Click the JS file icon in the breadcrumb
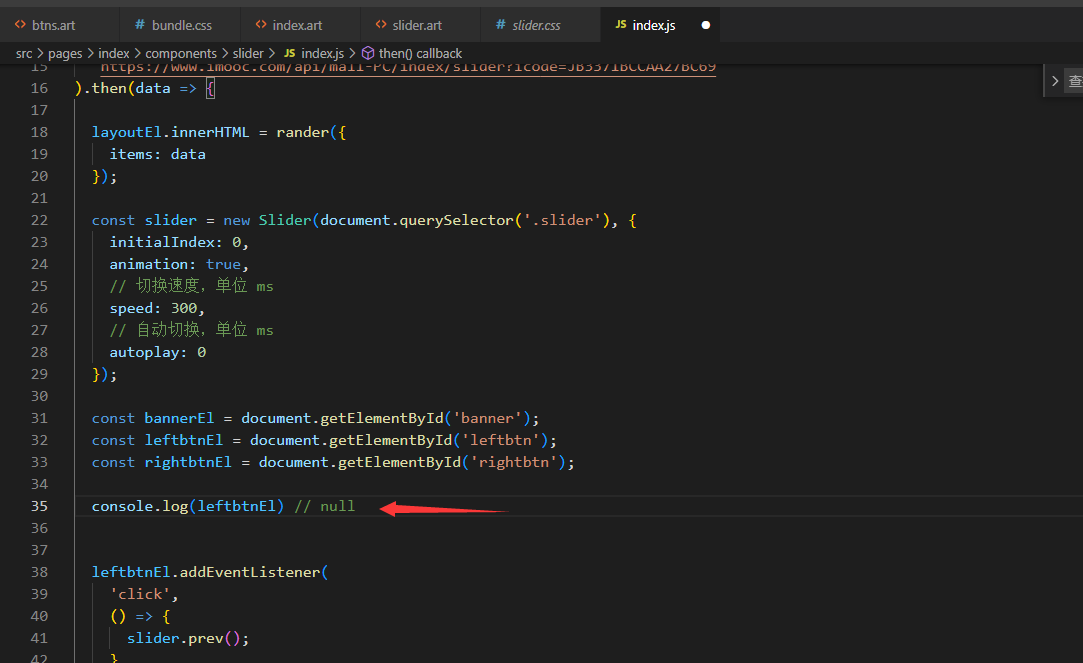Viewport: 1083px width, 663px height. 290,53
